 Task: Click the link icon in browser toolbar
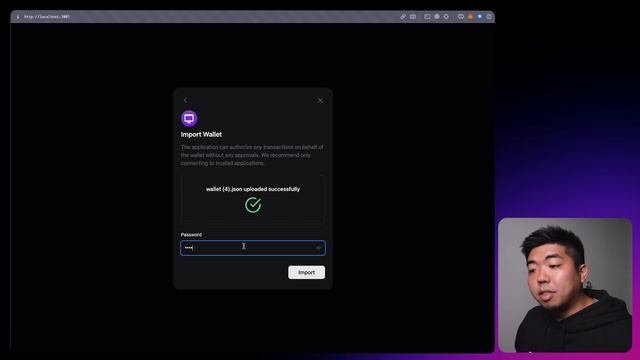click(x=403, y=17)
